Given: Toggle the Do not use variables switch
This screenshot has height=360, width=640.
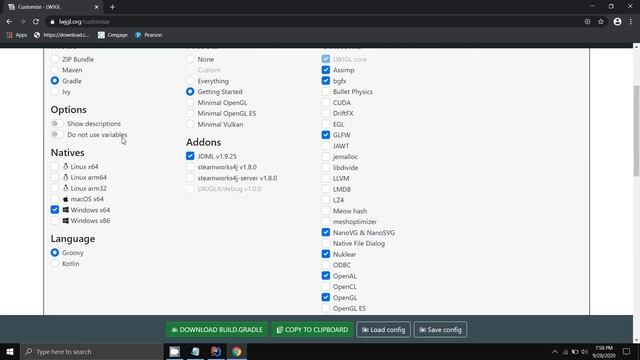Looking at the screenshot, I should (57, 134).
